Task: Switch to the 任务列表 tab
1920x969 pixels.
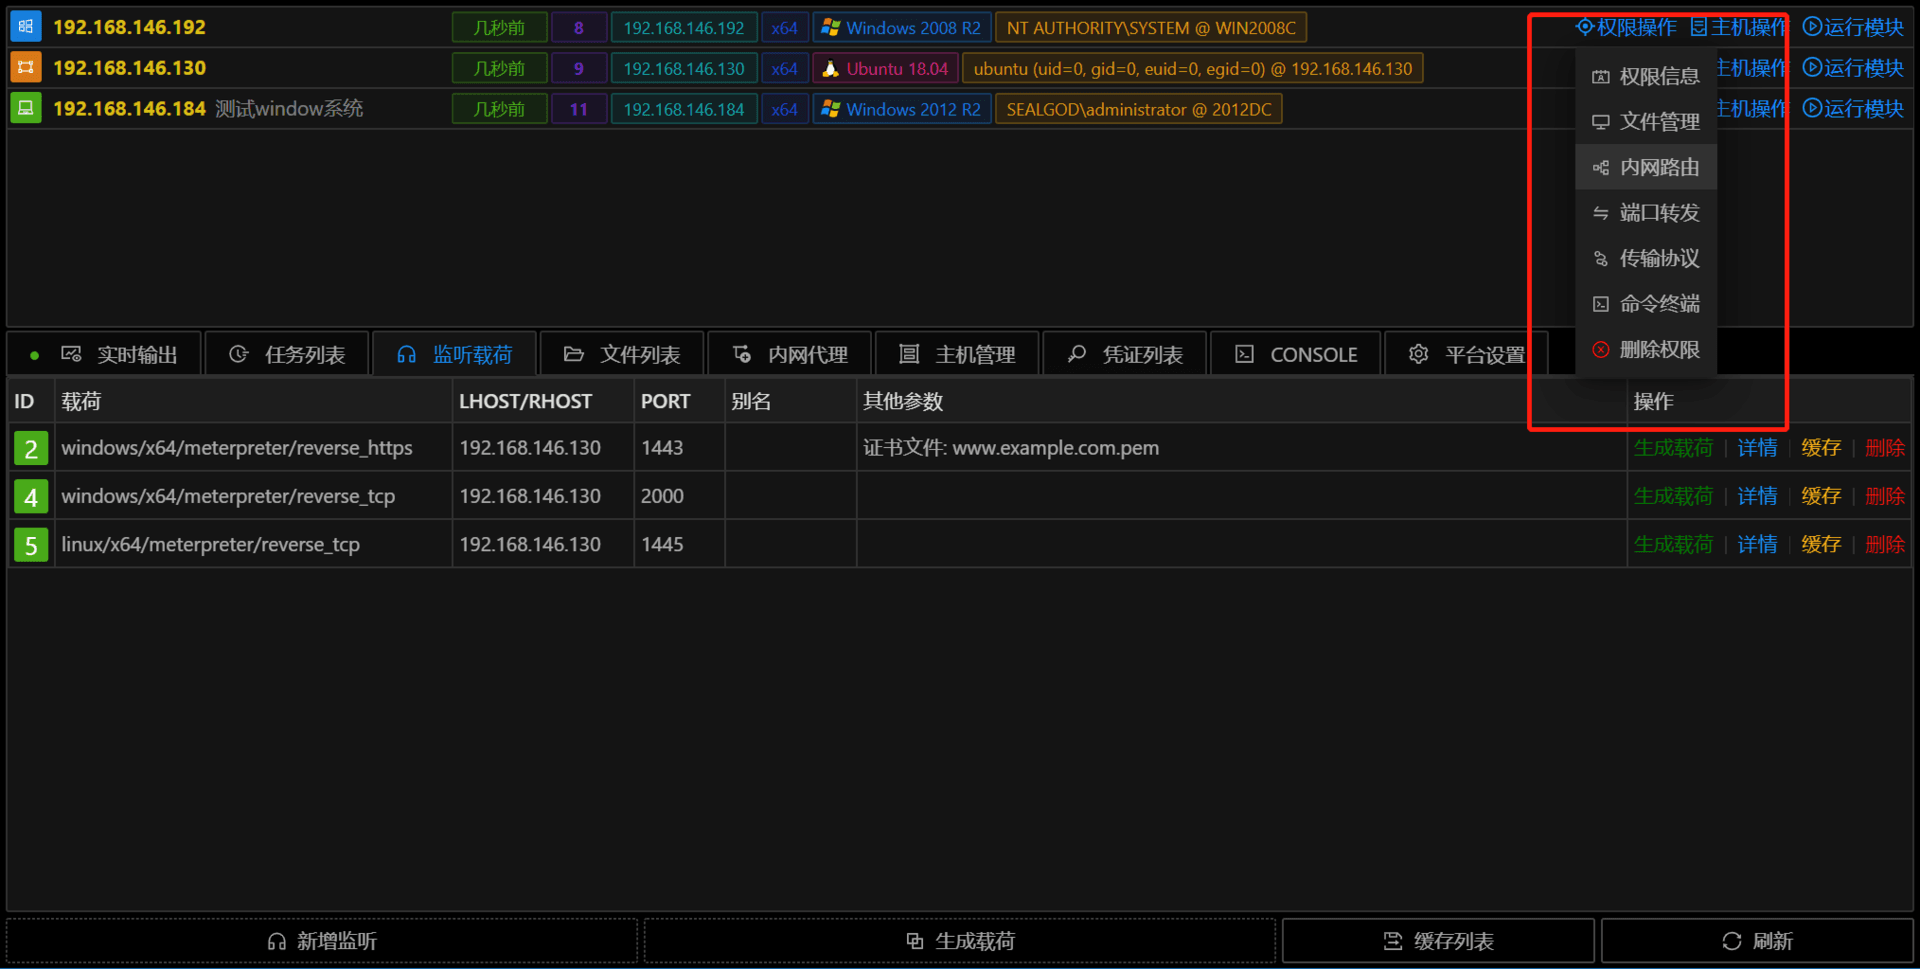Action: click(287, 354)
